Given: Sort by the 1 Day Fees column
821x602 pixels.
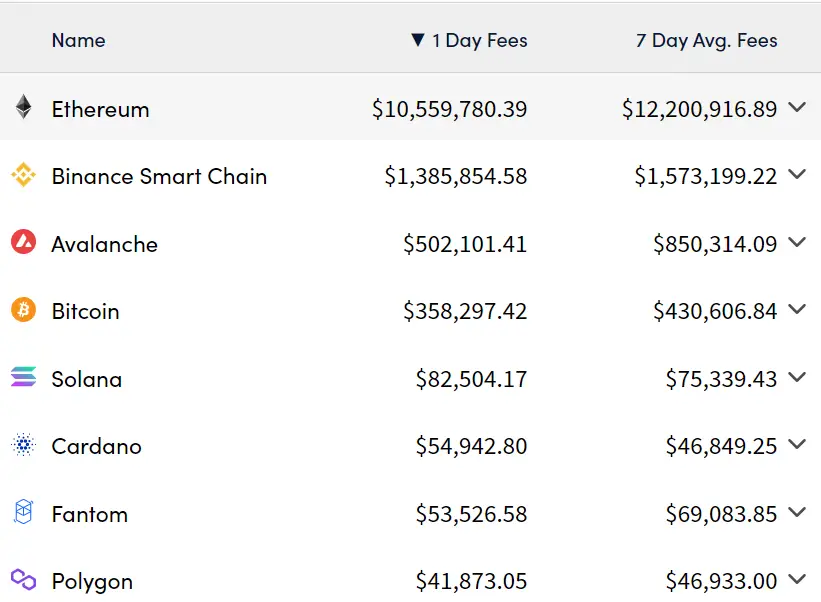Looking at the screenshot, I should [x=469, y=41].
